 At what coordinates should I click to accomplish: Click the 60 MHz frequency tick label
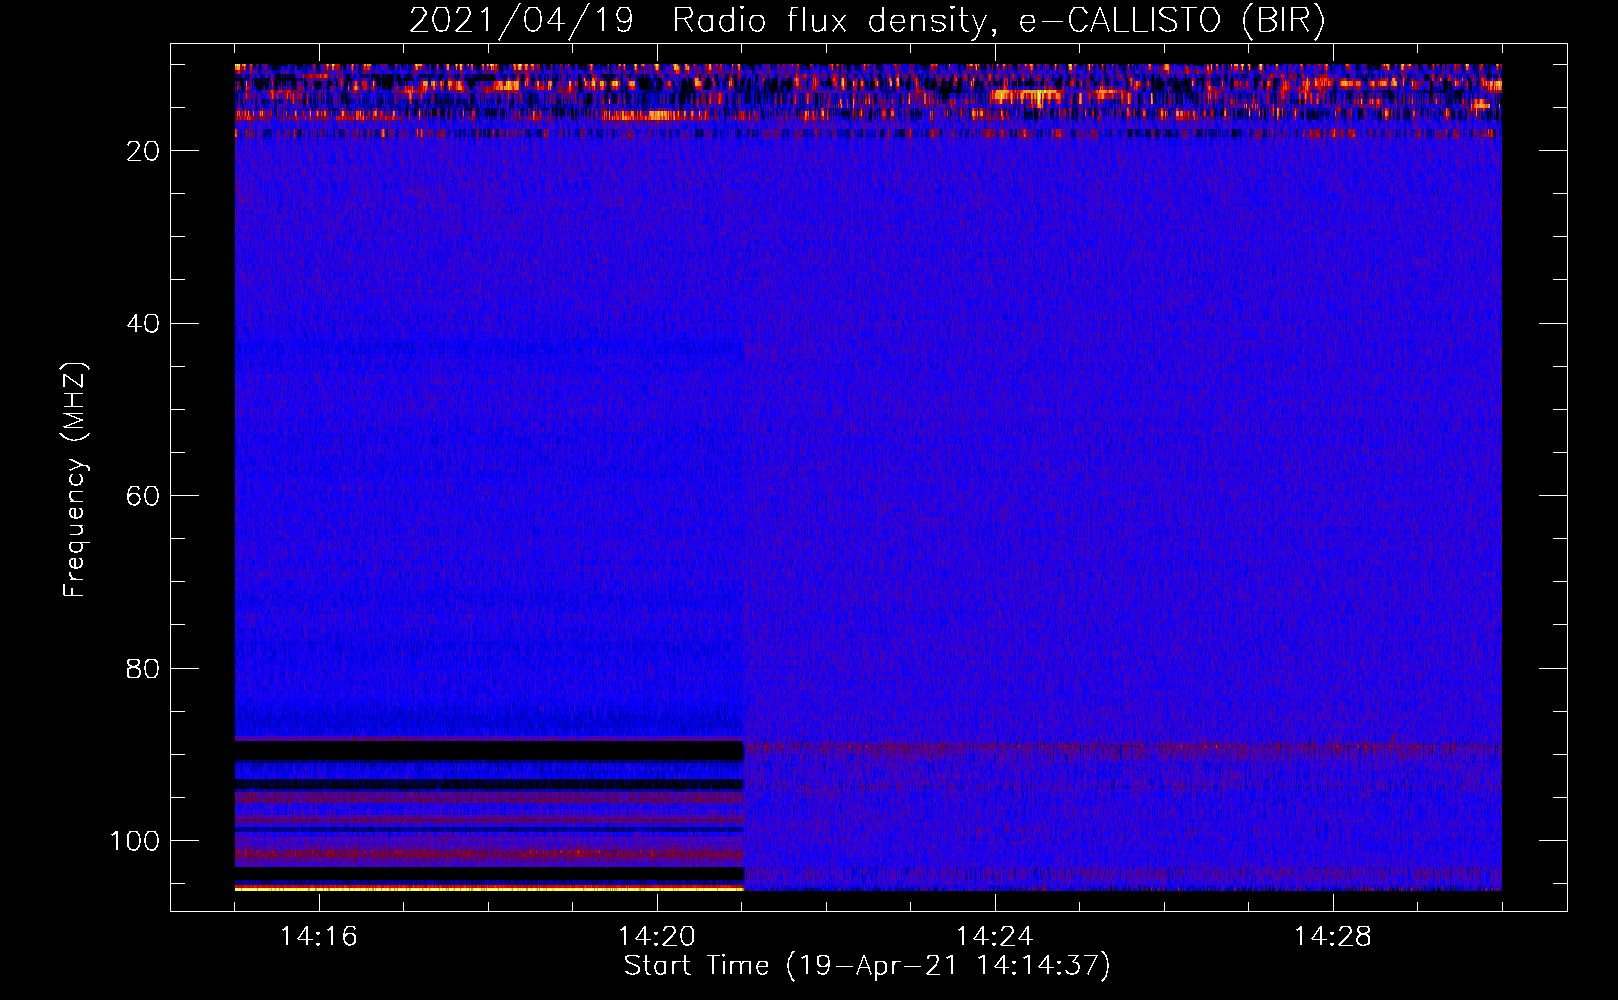click(143, 496)
